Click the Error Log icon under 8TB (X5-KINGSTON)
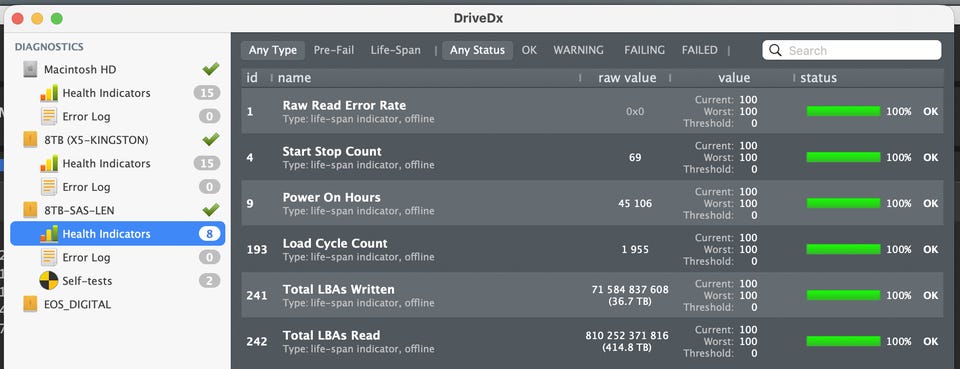The width and height of the screenshot is (960, 369). click(49, 187)
